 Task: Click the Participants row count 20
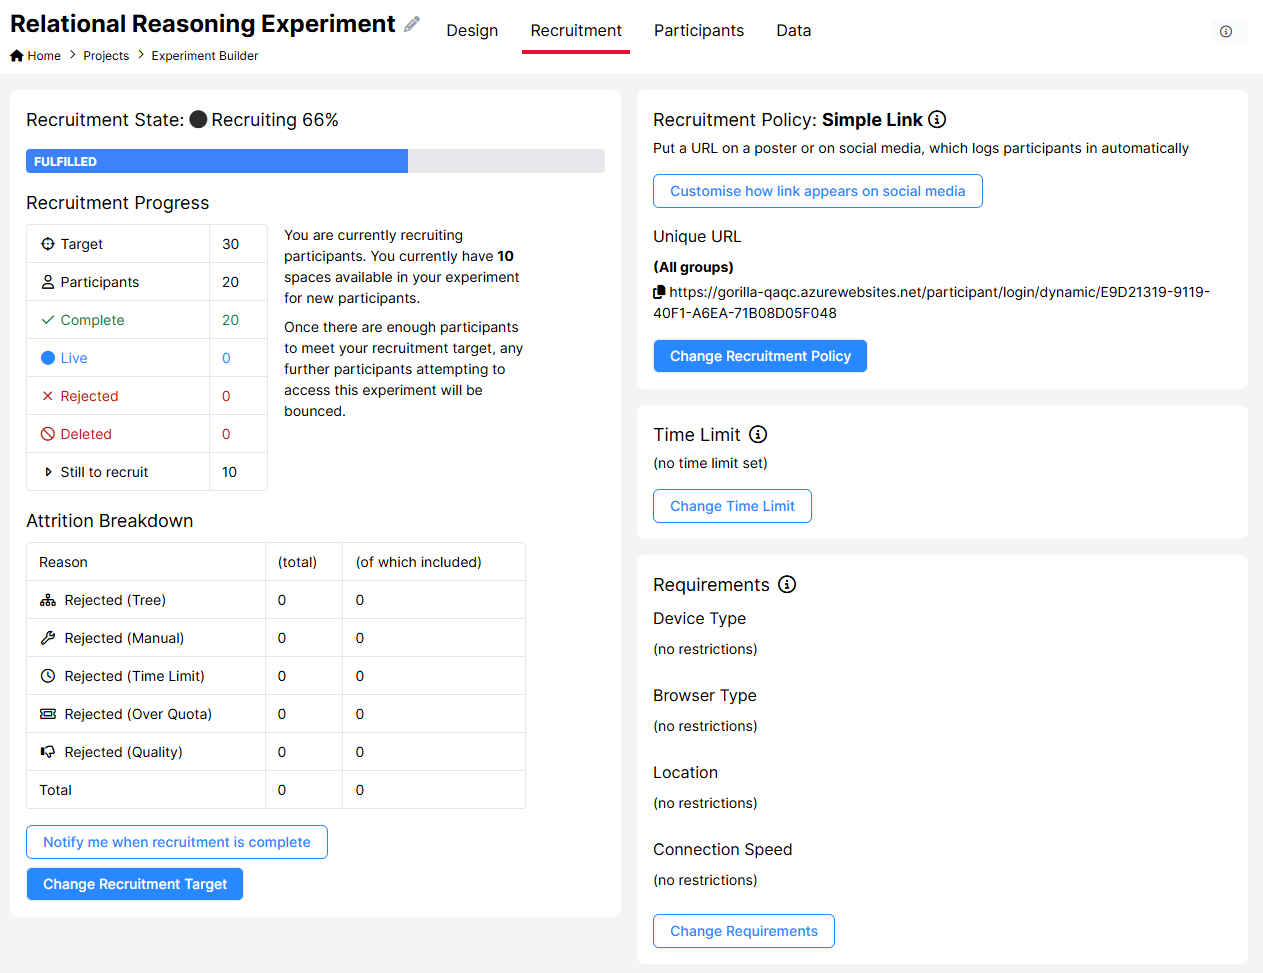(x=238, y=282)
